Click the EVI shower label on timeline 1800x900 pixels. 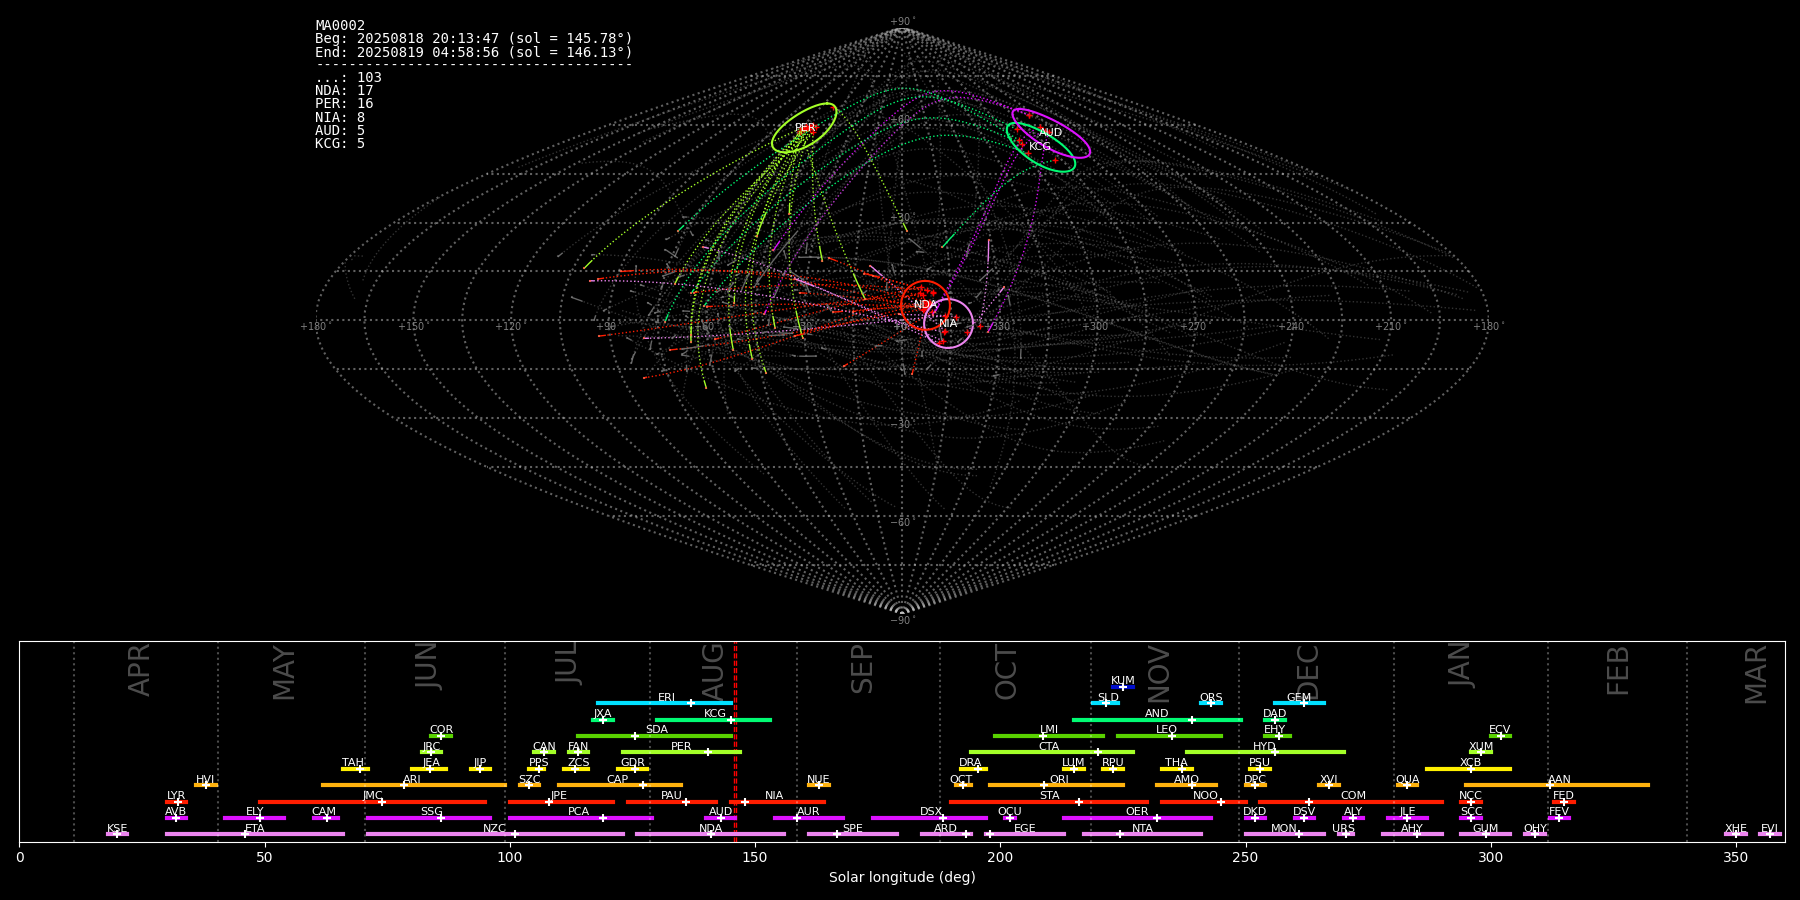pyautogui.click(x=1769, y=829)
